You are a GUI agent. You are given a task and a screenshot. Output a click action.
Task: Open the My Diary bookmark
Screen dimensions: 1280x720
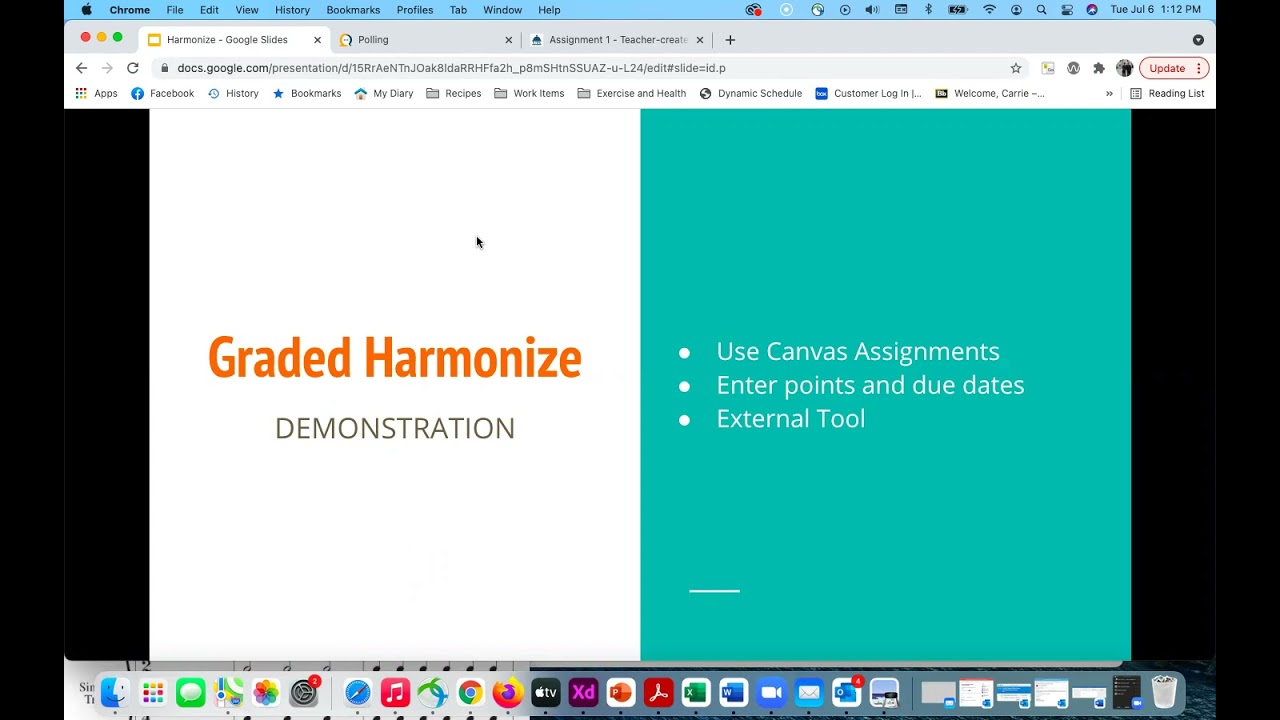(x=384, y=93)
